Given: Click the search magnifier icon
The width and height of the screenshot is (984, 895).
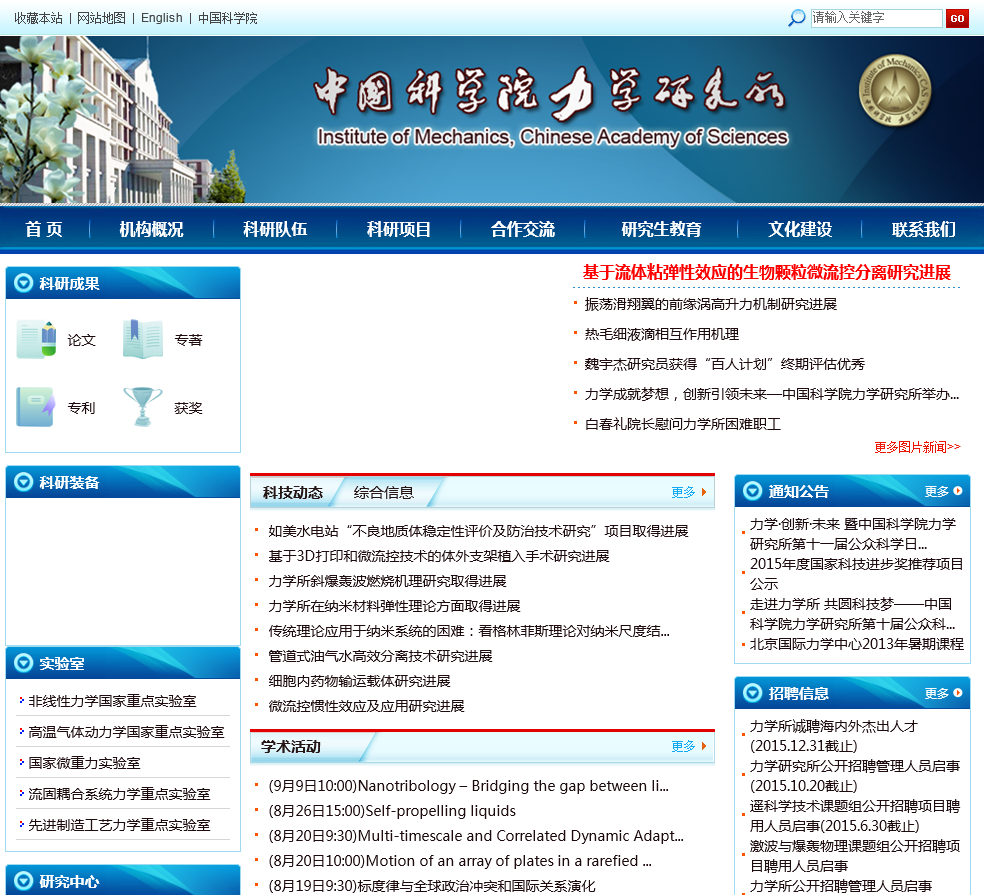Looking at the screenshot, I should (796, 18).
